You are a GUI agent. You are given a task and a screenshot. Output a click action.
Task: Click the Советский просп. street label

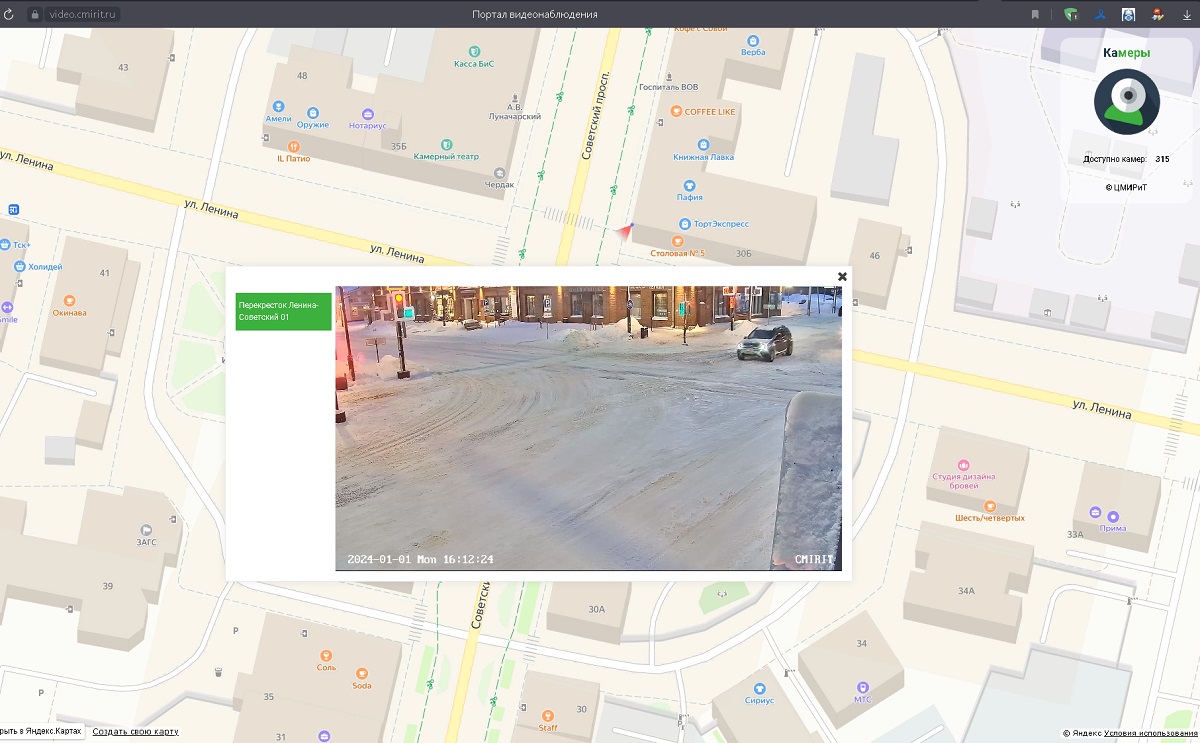tap(596, 115)
